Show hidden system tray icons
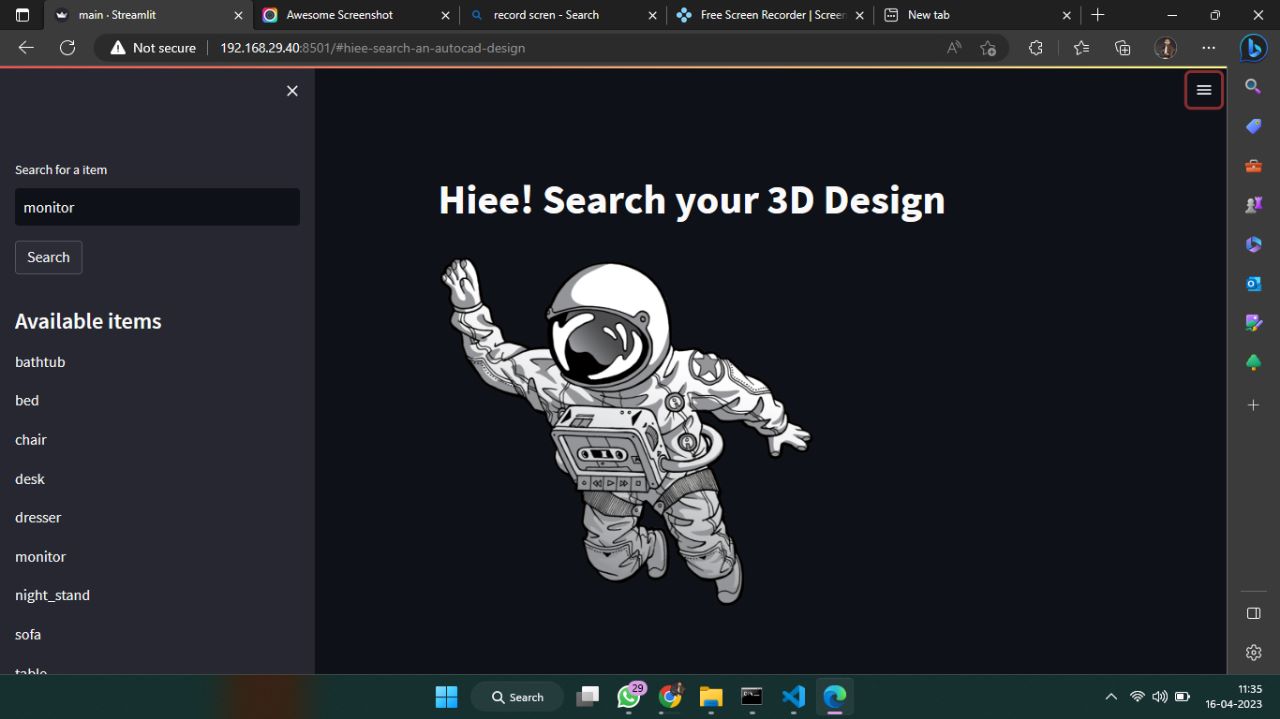Viewport: 1280px width, 719px height. (1110, 696)
